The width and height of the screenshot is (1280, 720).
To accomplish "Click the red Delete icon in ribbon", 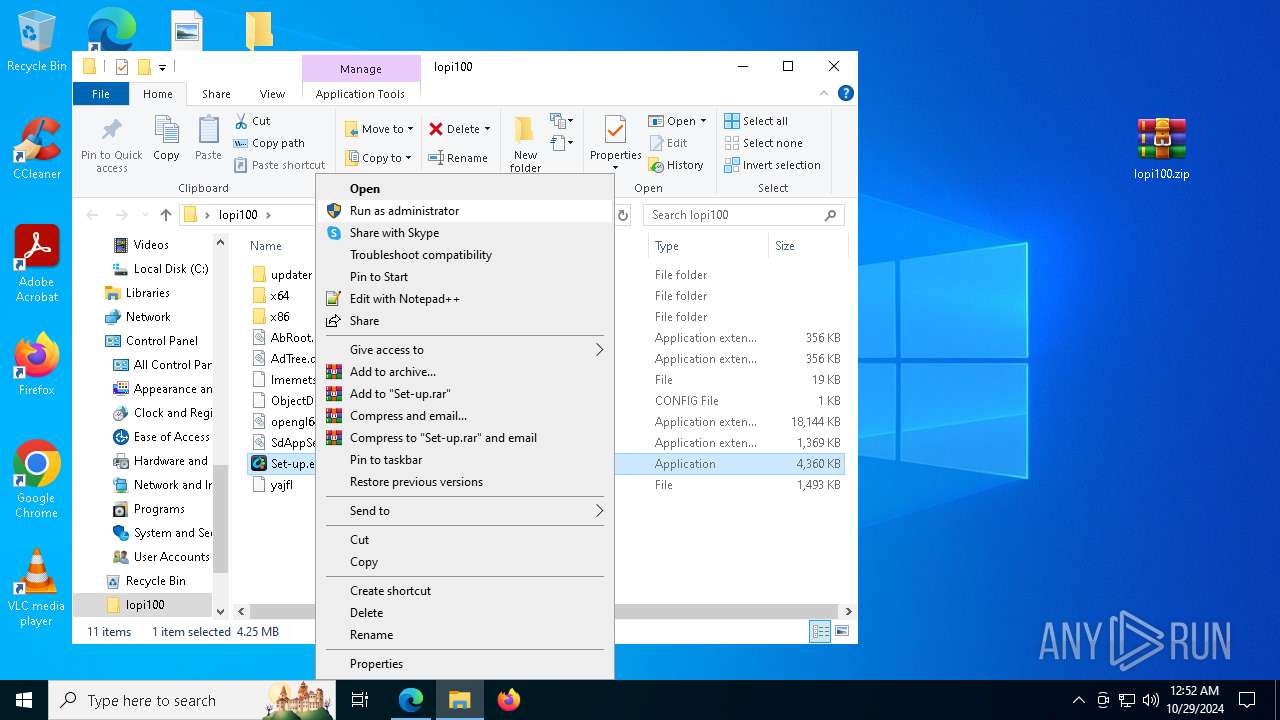I will pos(436,129).
